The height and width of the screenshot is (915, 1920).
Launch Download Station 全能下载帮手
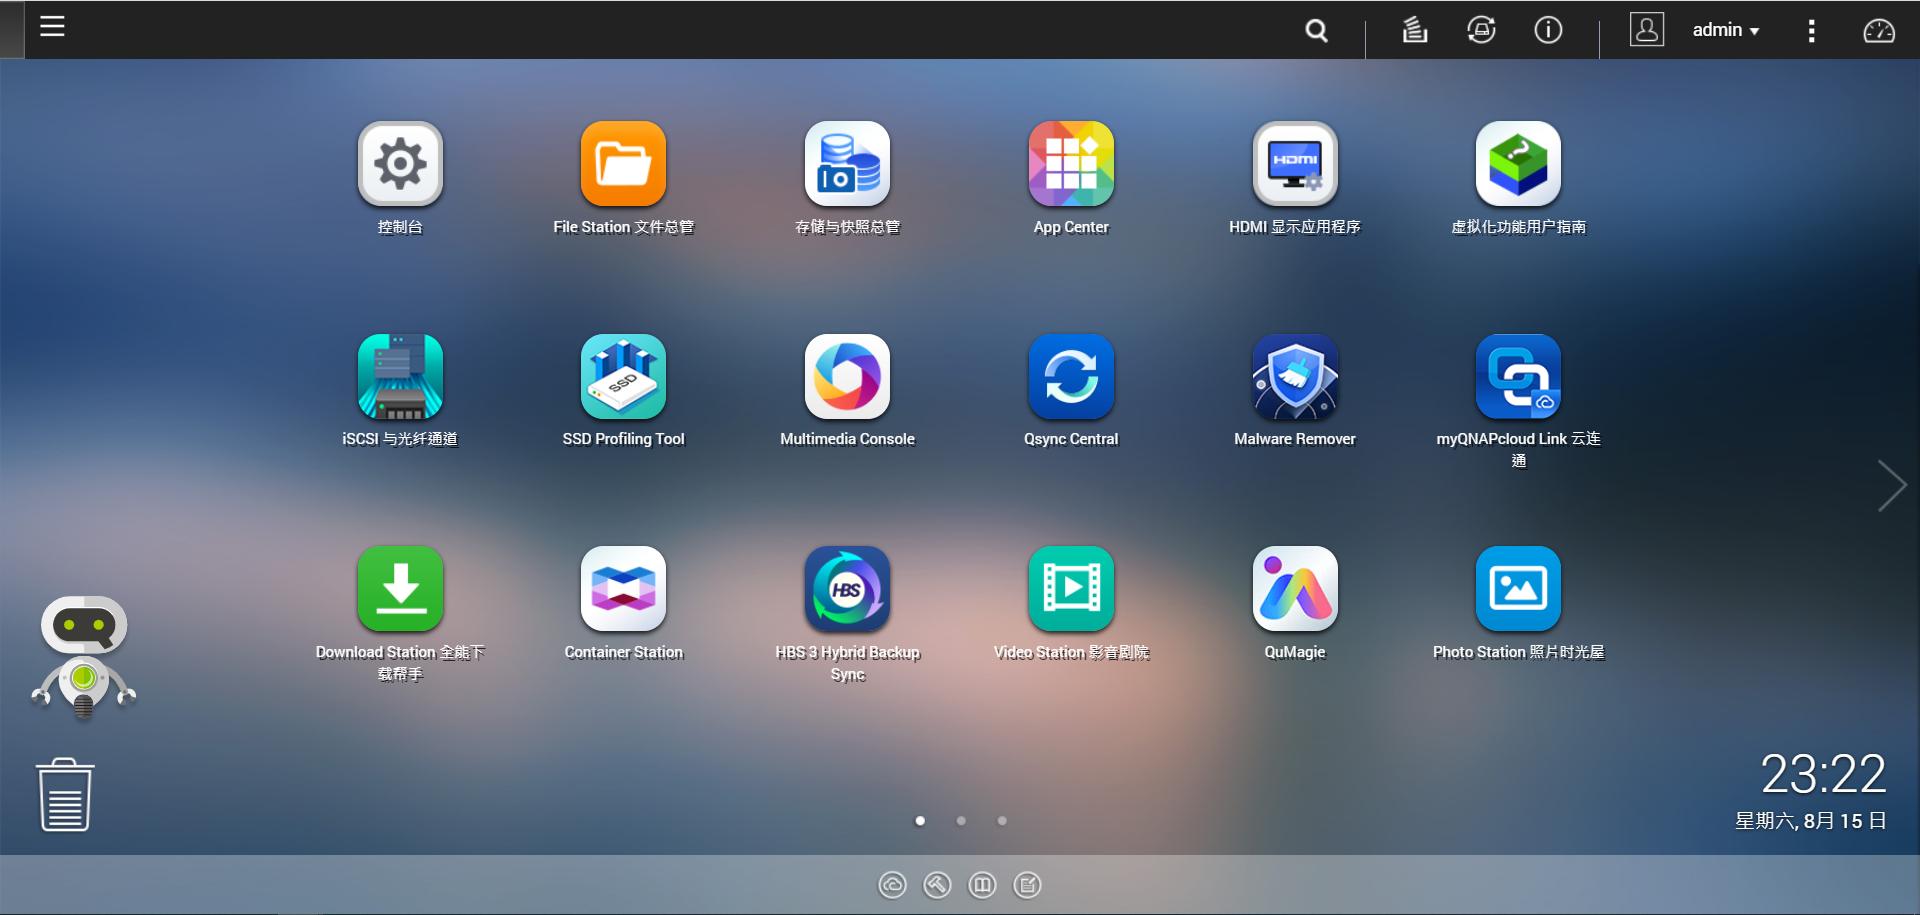point(400,589)
